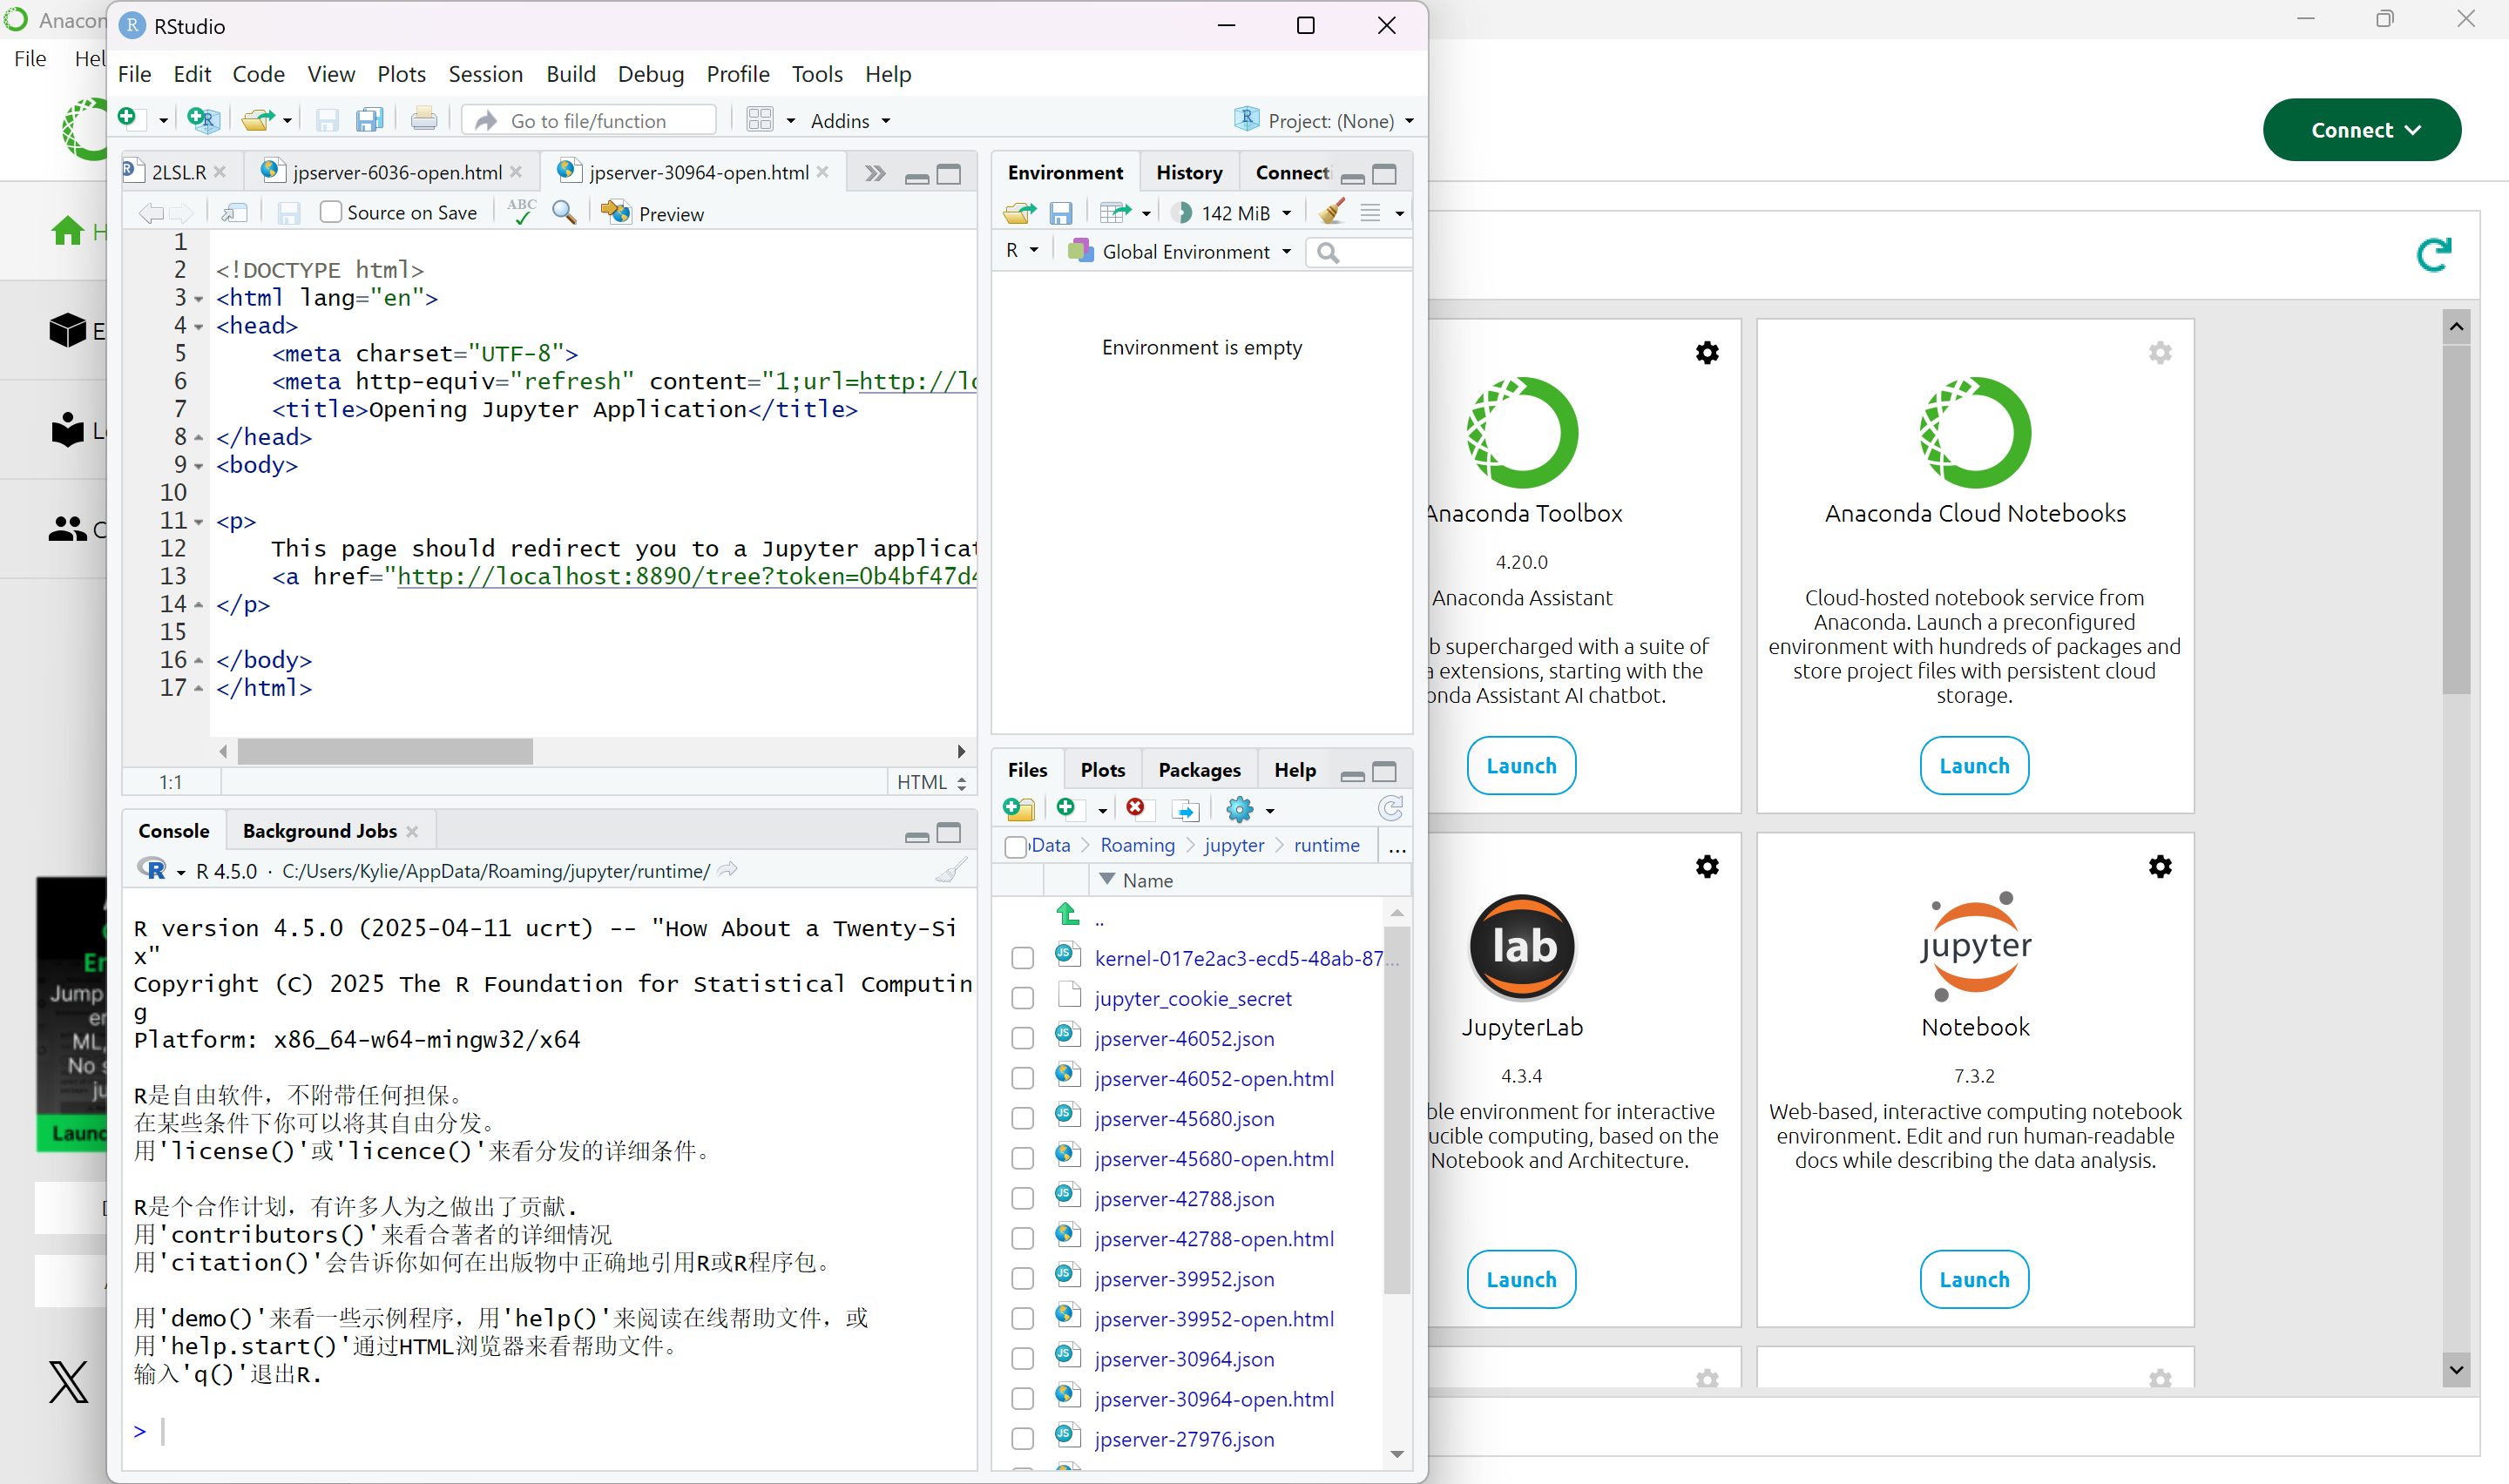Click the new folder icon in the Files pane
Image resolution: width=2509 pixels, height=1484 pixels.
coord(1018,808)
